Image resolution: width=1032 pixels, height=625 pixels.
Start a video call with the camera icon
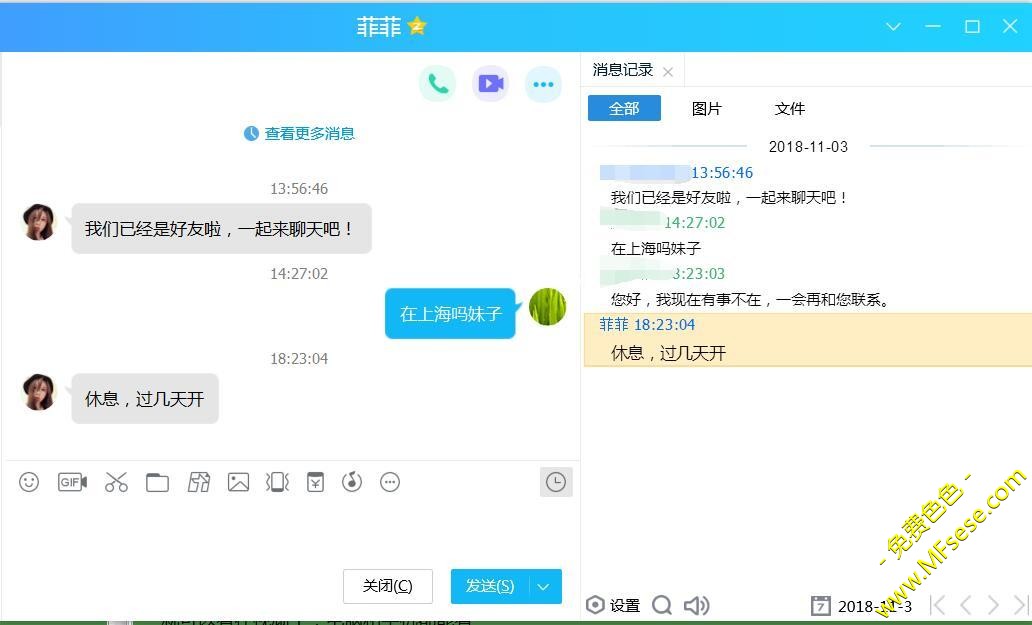click(x=490, y=84)
